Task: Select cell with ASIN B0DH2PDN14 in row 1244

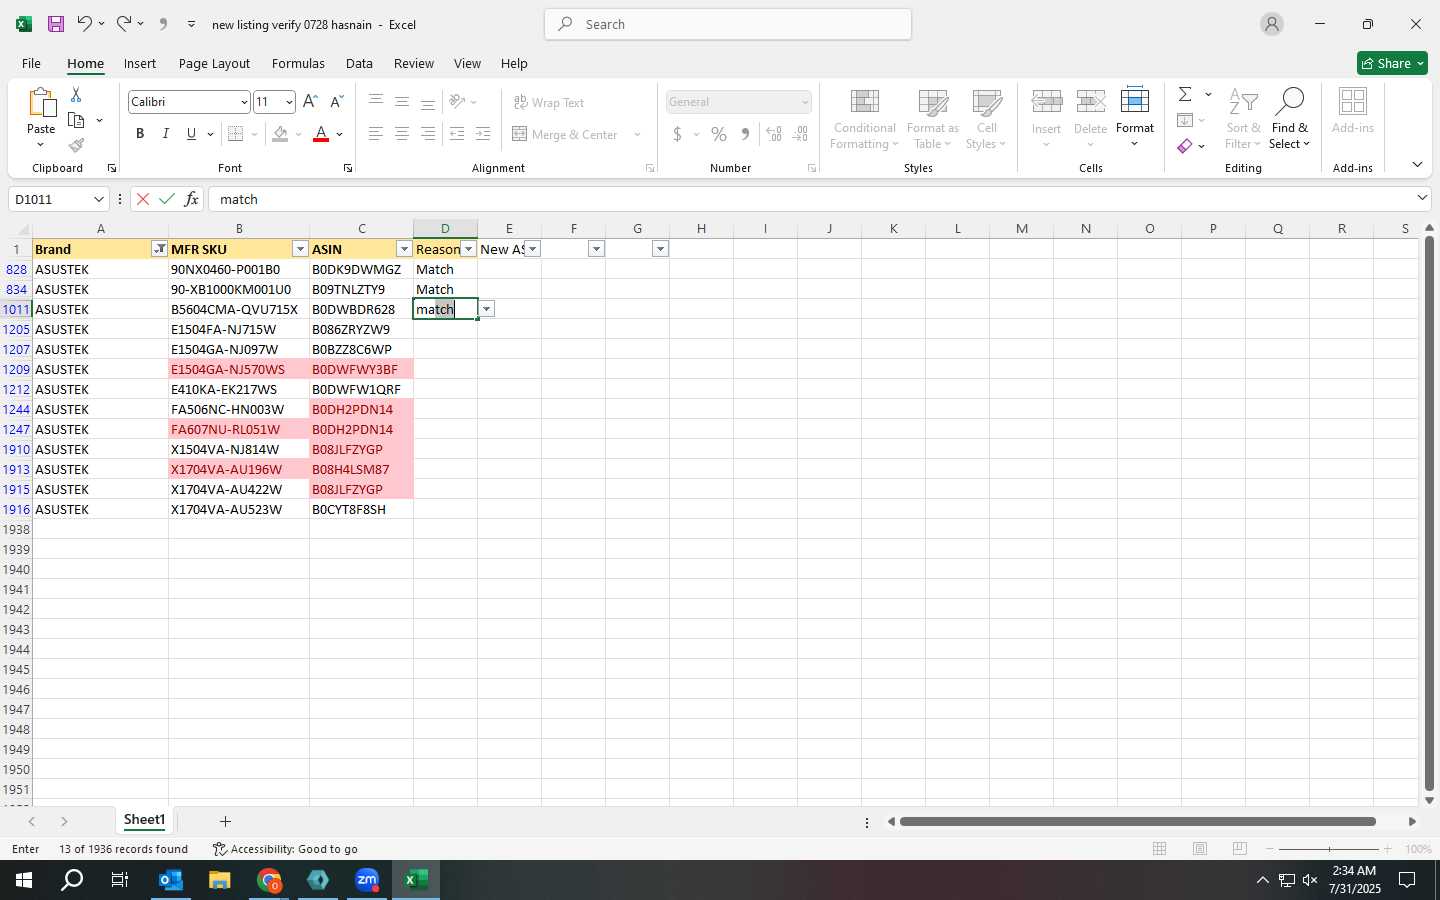Action: (x=361, y=409)
